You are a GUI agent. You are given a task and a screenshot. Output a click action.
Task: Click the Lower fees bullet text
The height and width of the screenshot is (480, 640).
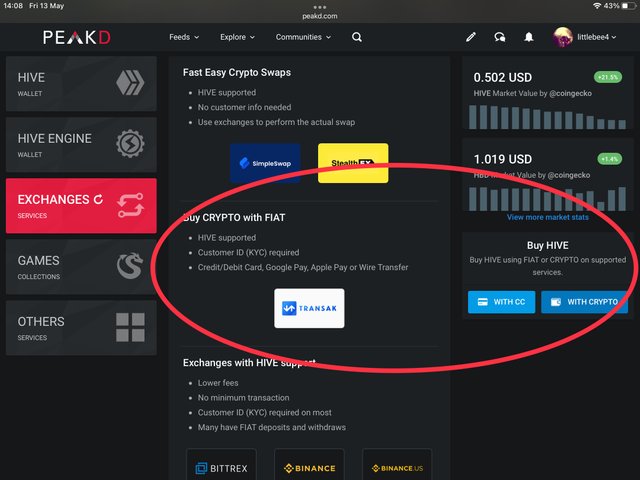pyautogui.click(x=218, y=383)
